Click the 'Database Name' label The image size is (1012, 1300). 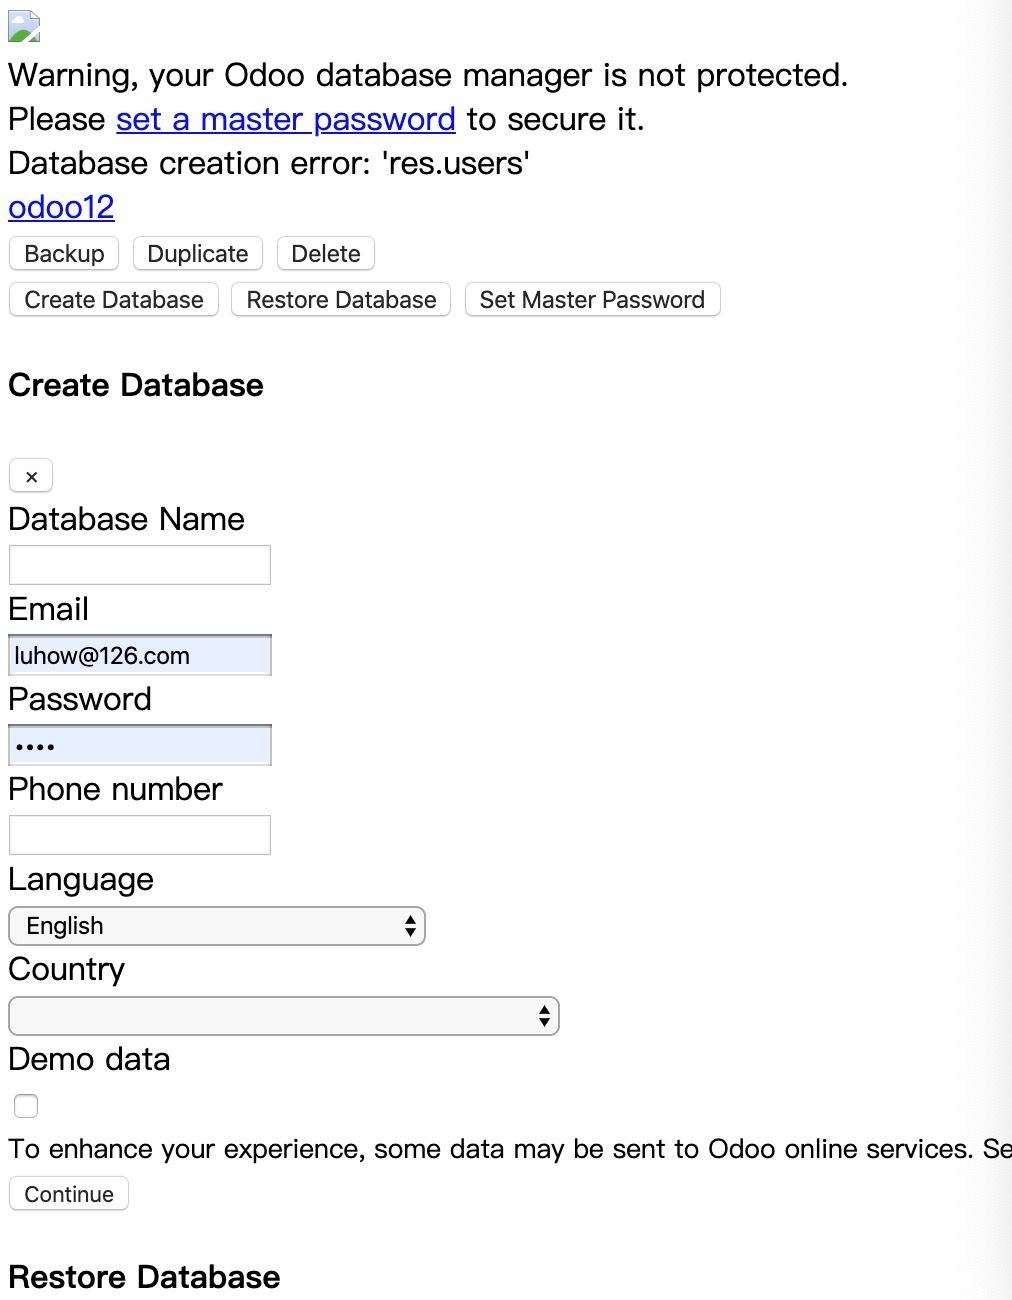[x=126, y=519]
